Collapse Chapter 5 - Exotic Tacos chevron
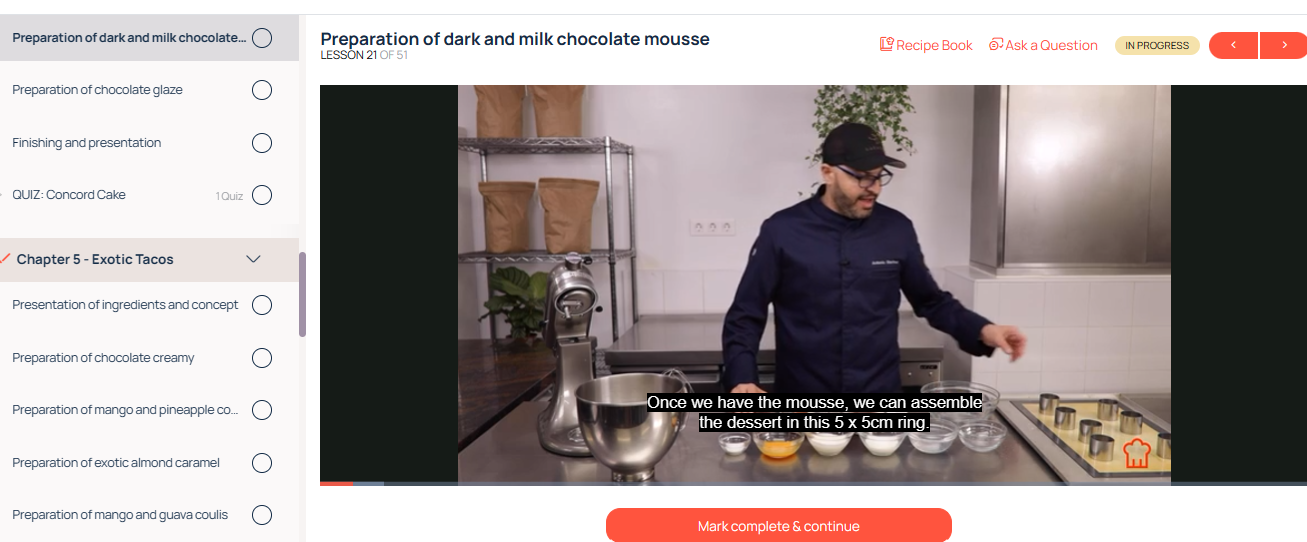Screen dimensions: 1307x542 [254, 259]
